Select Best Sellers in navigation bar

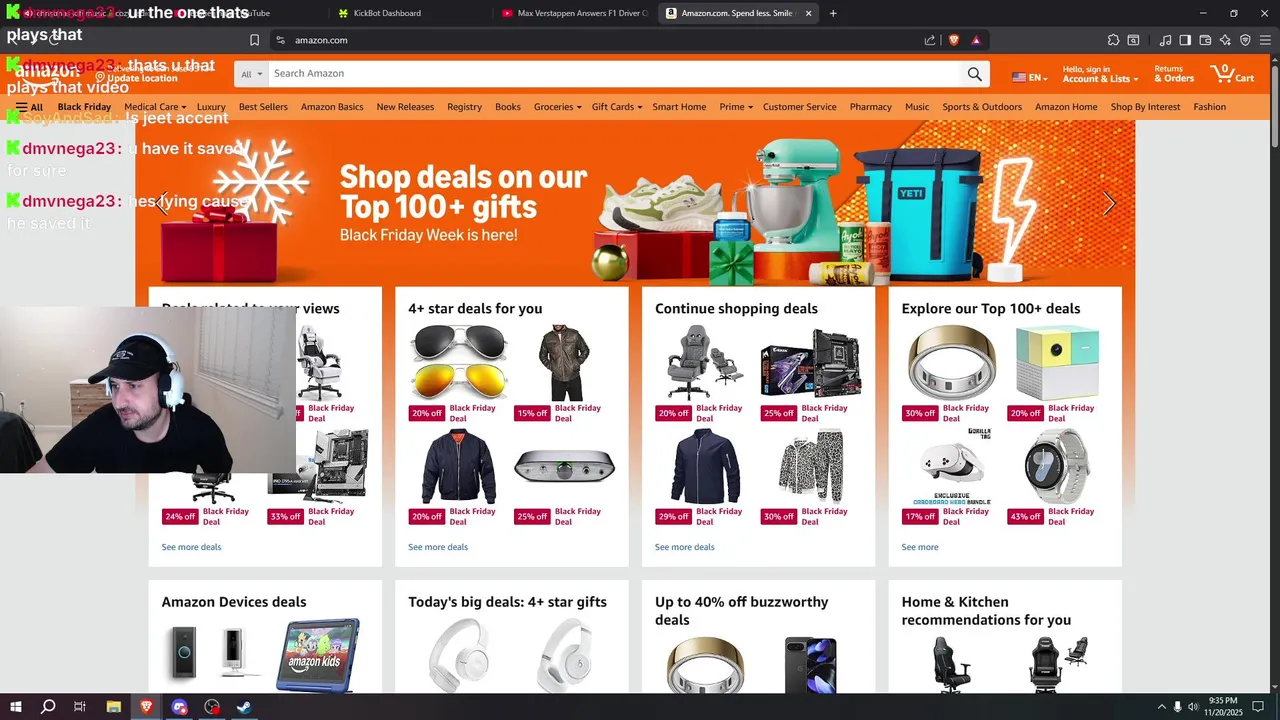coord(263,107)
